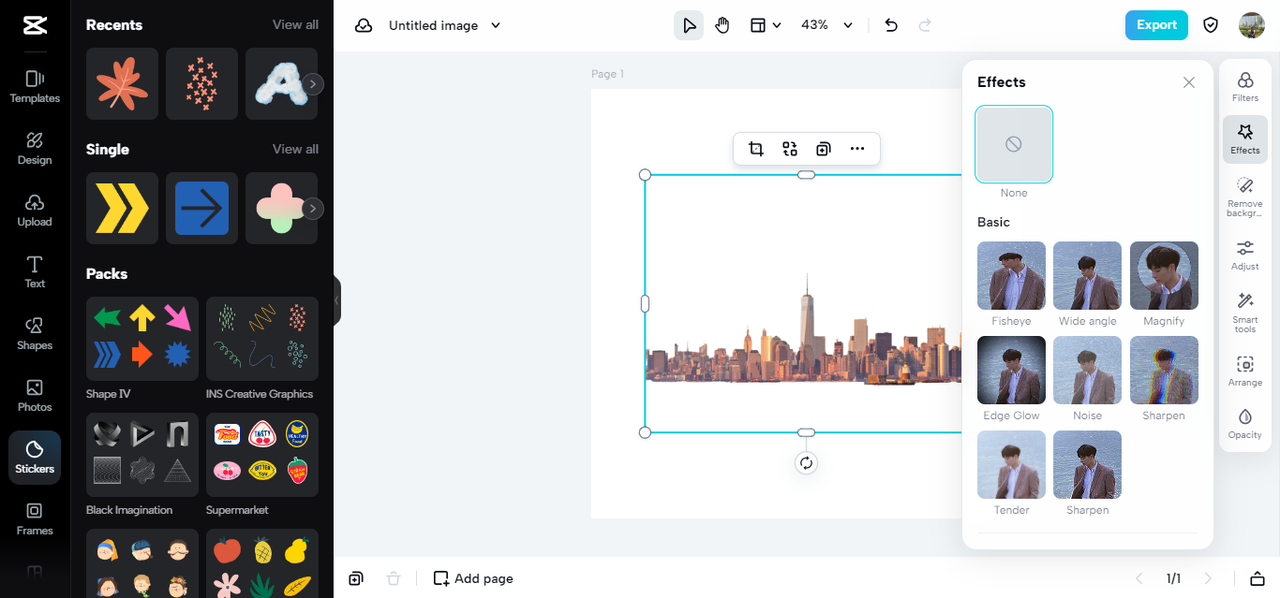Expand Single stickers with the arrow
This screenshot has height=598, width=1280.
click(x=314, y=208)
